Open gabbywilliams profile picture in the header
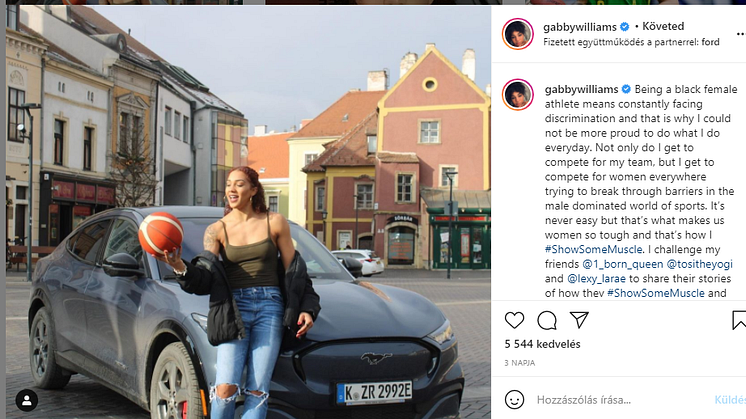The width and height of the screenshot is (746, 419). [x=518, y=34]
